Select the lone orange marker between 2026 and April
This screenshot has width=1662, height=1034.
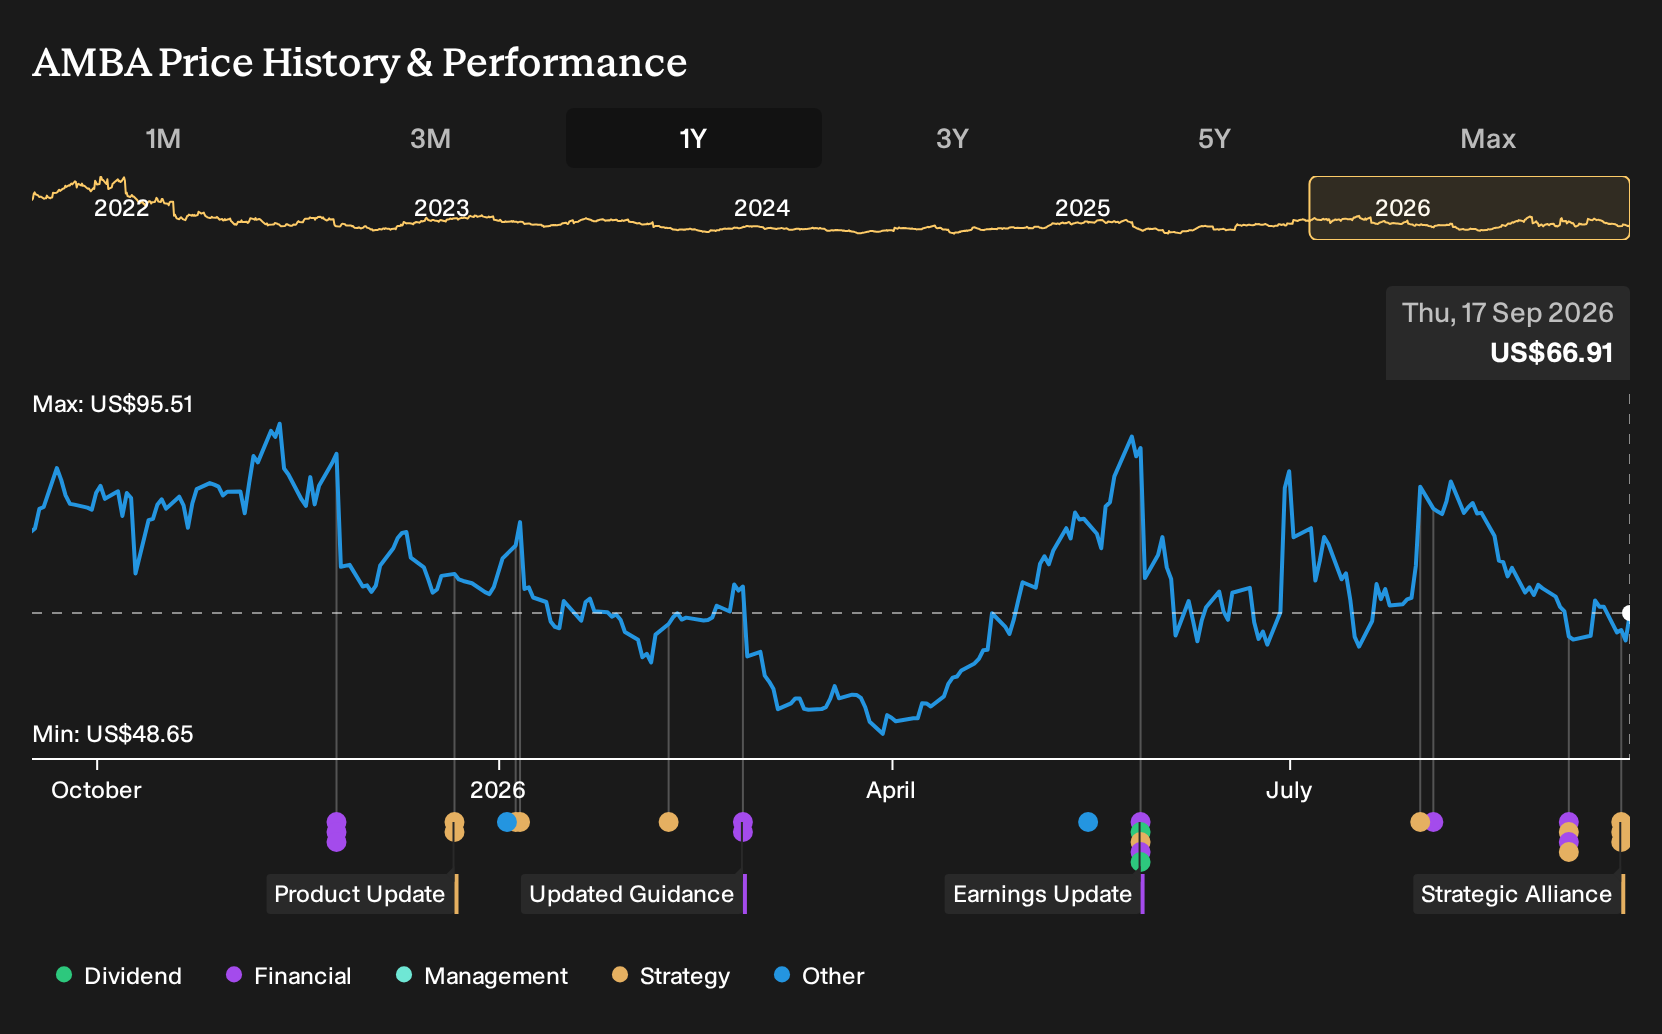(x=669, y=822)
